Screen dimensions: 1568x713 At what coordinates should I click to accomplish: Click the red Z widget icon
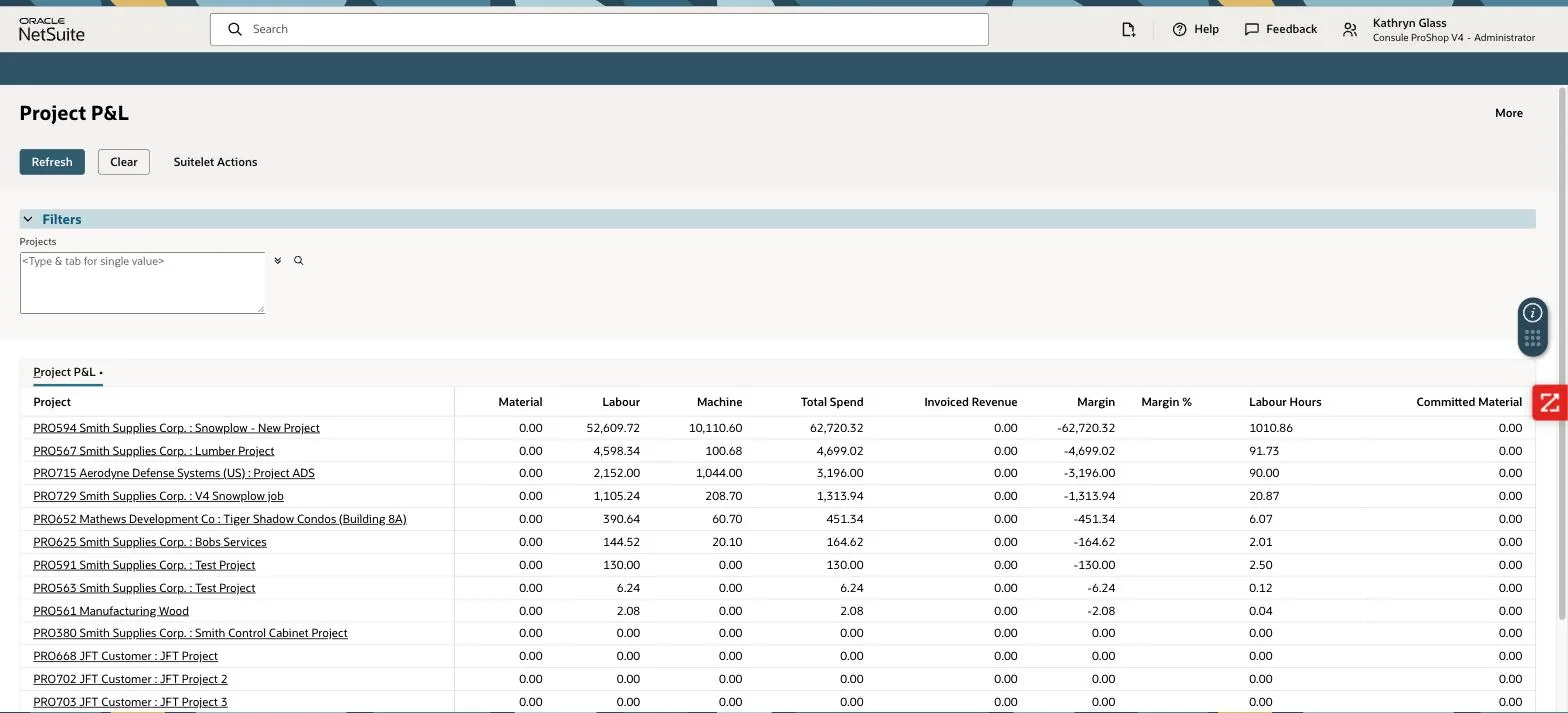click(1550, 403)
